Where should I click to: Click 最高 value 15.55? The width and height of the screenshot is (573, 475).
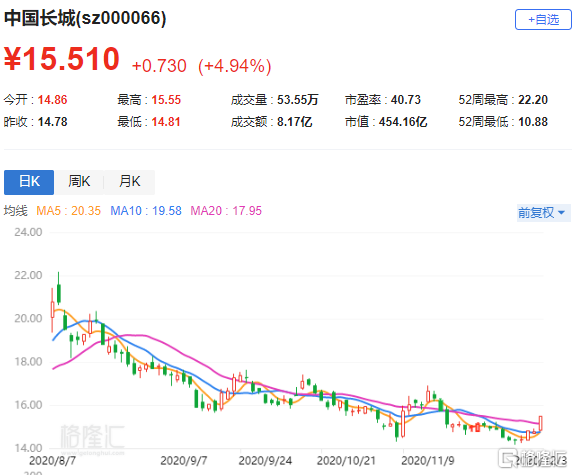click(x=166, y=100)
